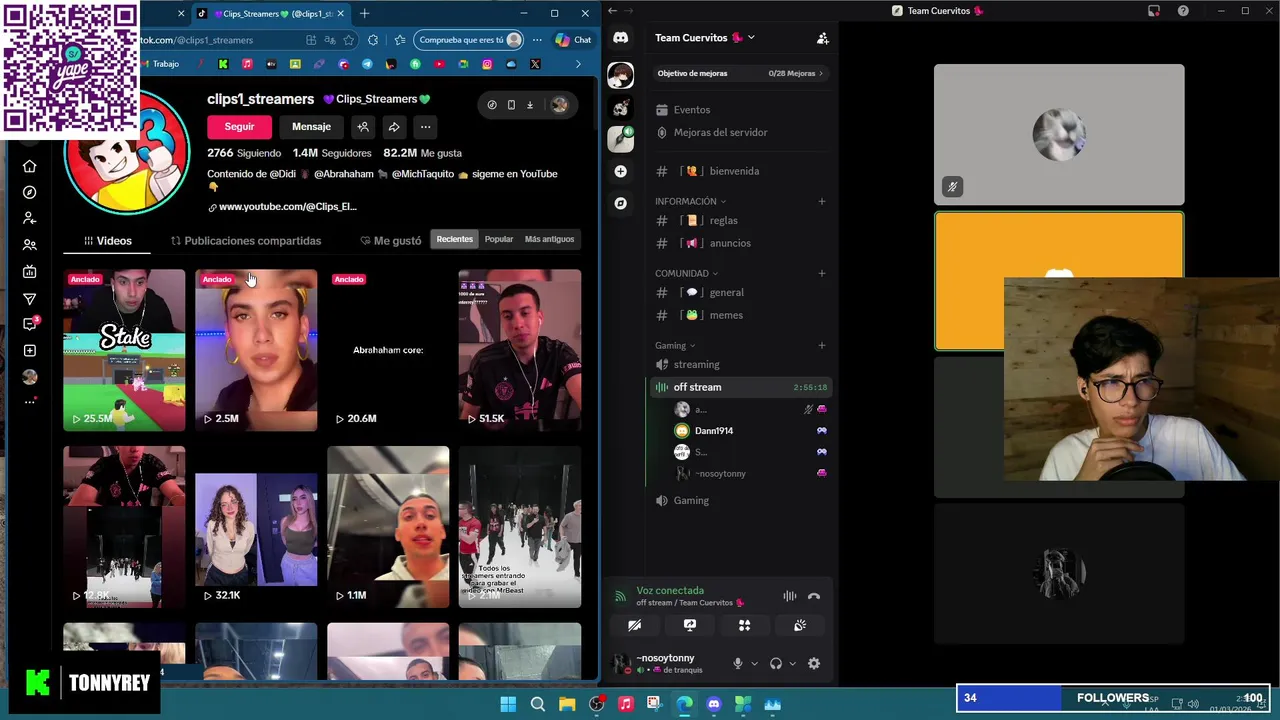Select the Clips_Streamers browser tab
The height and width of the screenshot is (720, 1280).
tap(271, 14)
